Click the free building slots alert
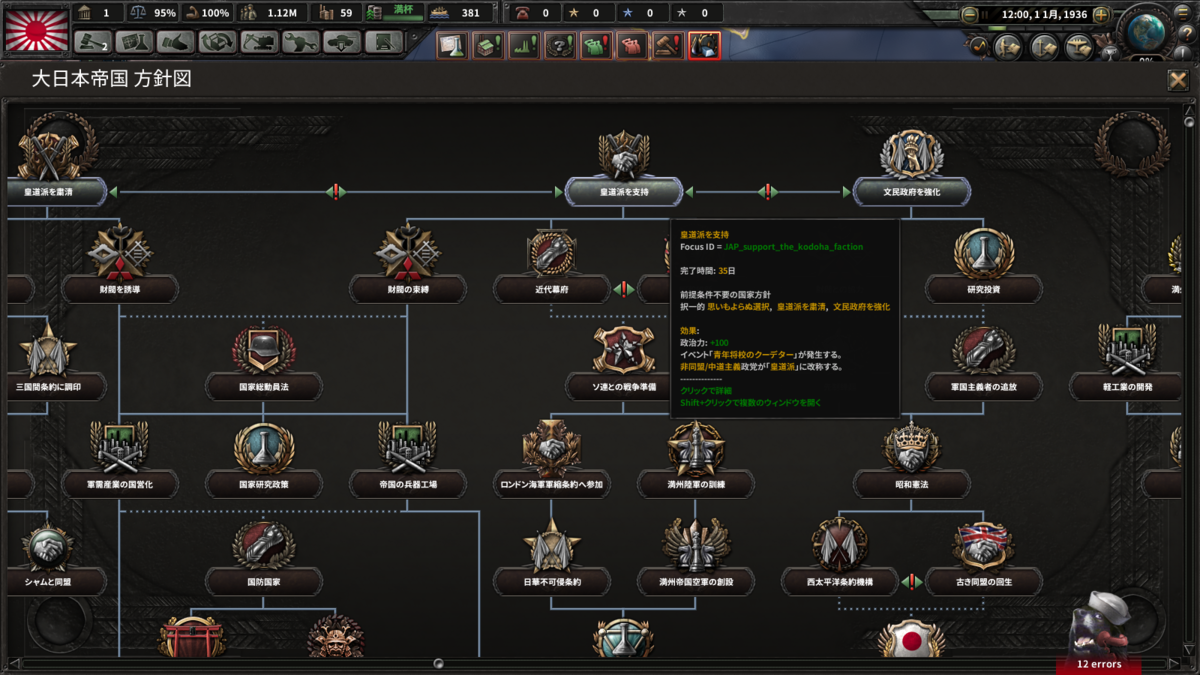Screen dimensions: 1200x675 488,45
